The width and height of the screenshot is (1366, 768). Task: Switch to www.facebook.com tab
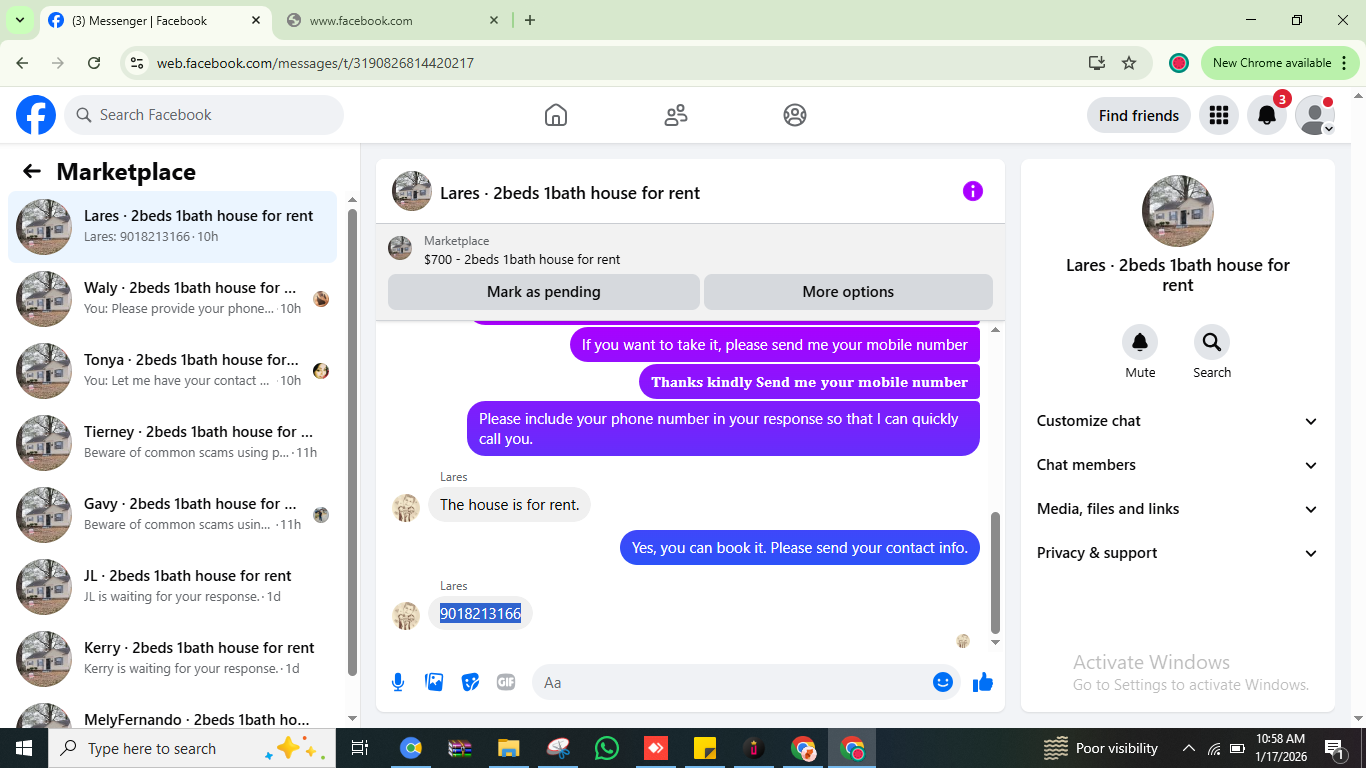point(393,20)
